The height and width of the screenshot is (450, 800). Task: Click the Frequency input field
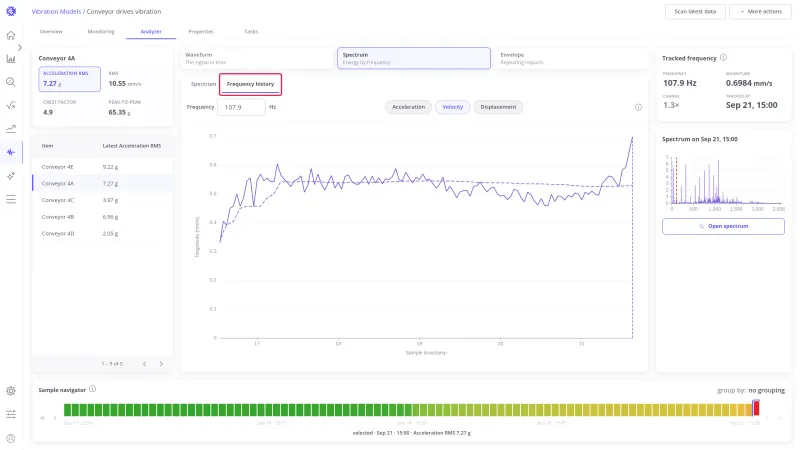[x=241, y=107]
